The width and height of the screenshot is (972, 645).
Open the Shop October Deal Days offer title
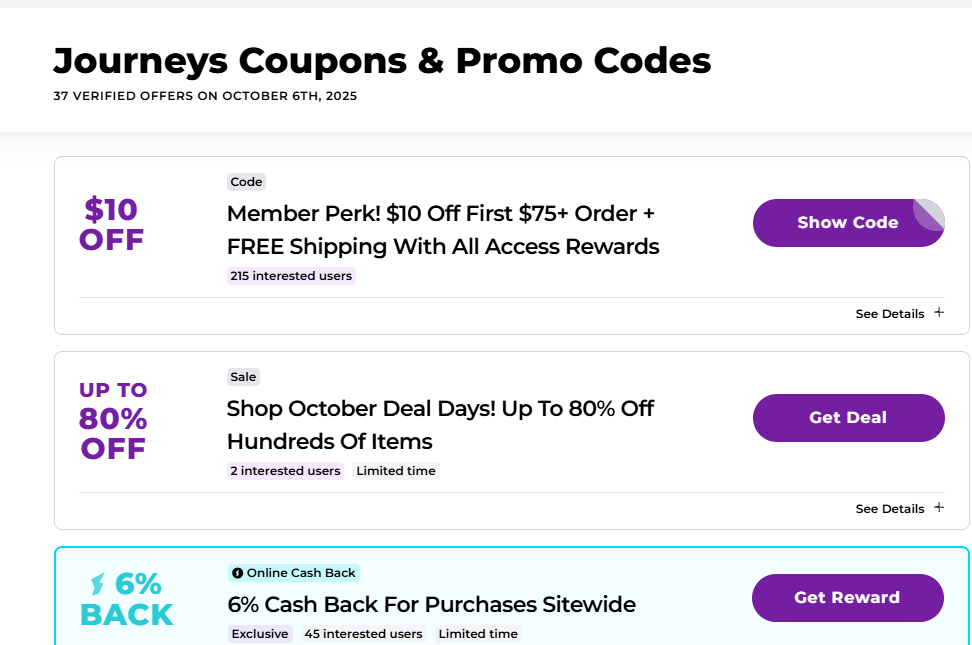pyautogui.click(x=440, y=425)
